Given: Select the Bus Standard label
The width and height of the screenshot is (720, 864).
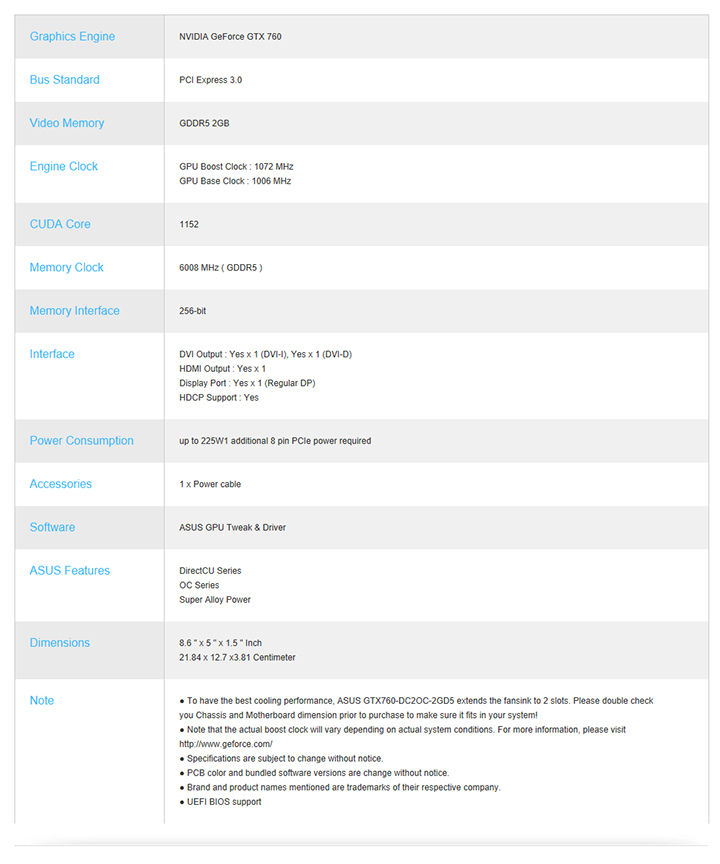Looking at the screenshot, I should click(65, 80).
